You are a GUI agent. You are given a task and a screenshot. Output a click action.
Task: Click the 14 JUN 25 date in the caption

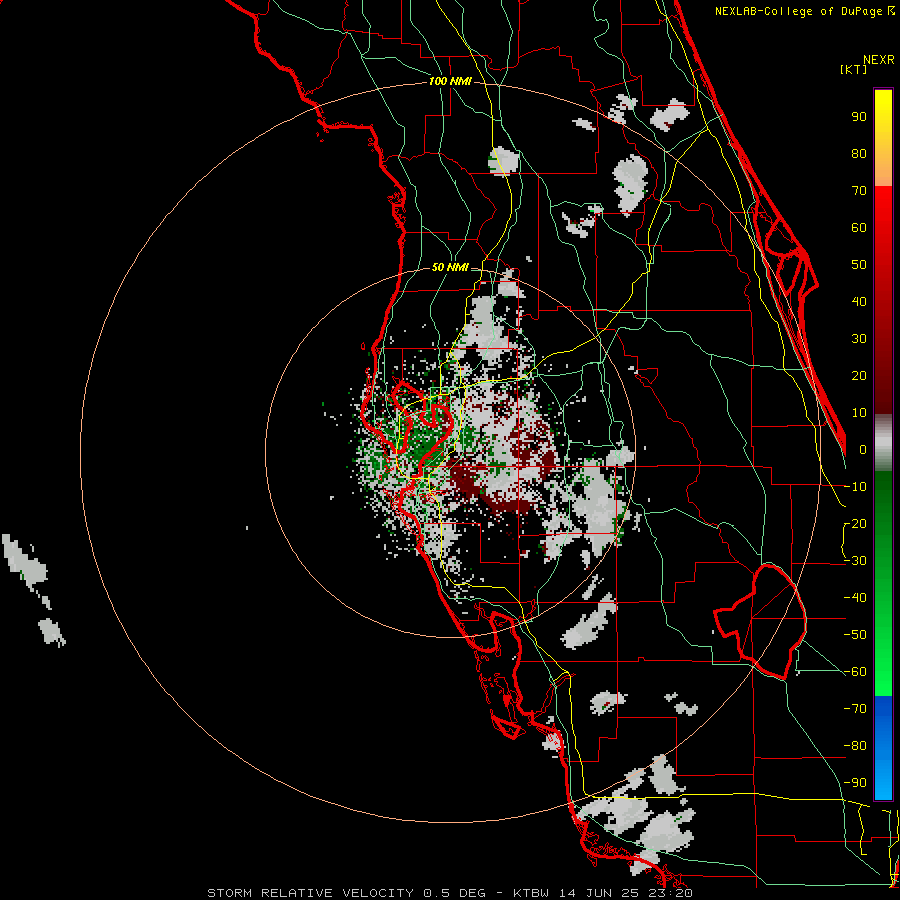point(601,893)
